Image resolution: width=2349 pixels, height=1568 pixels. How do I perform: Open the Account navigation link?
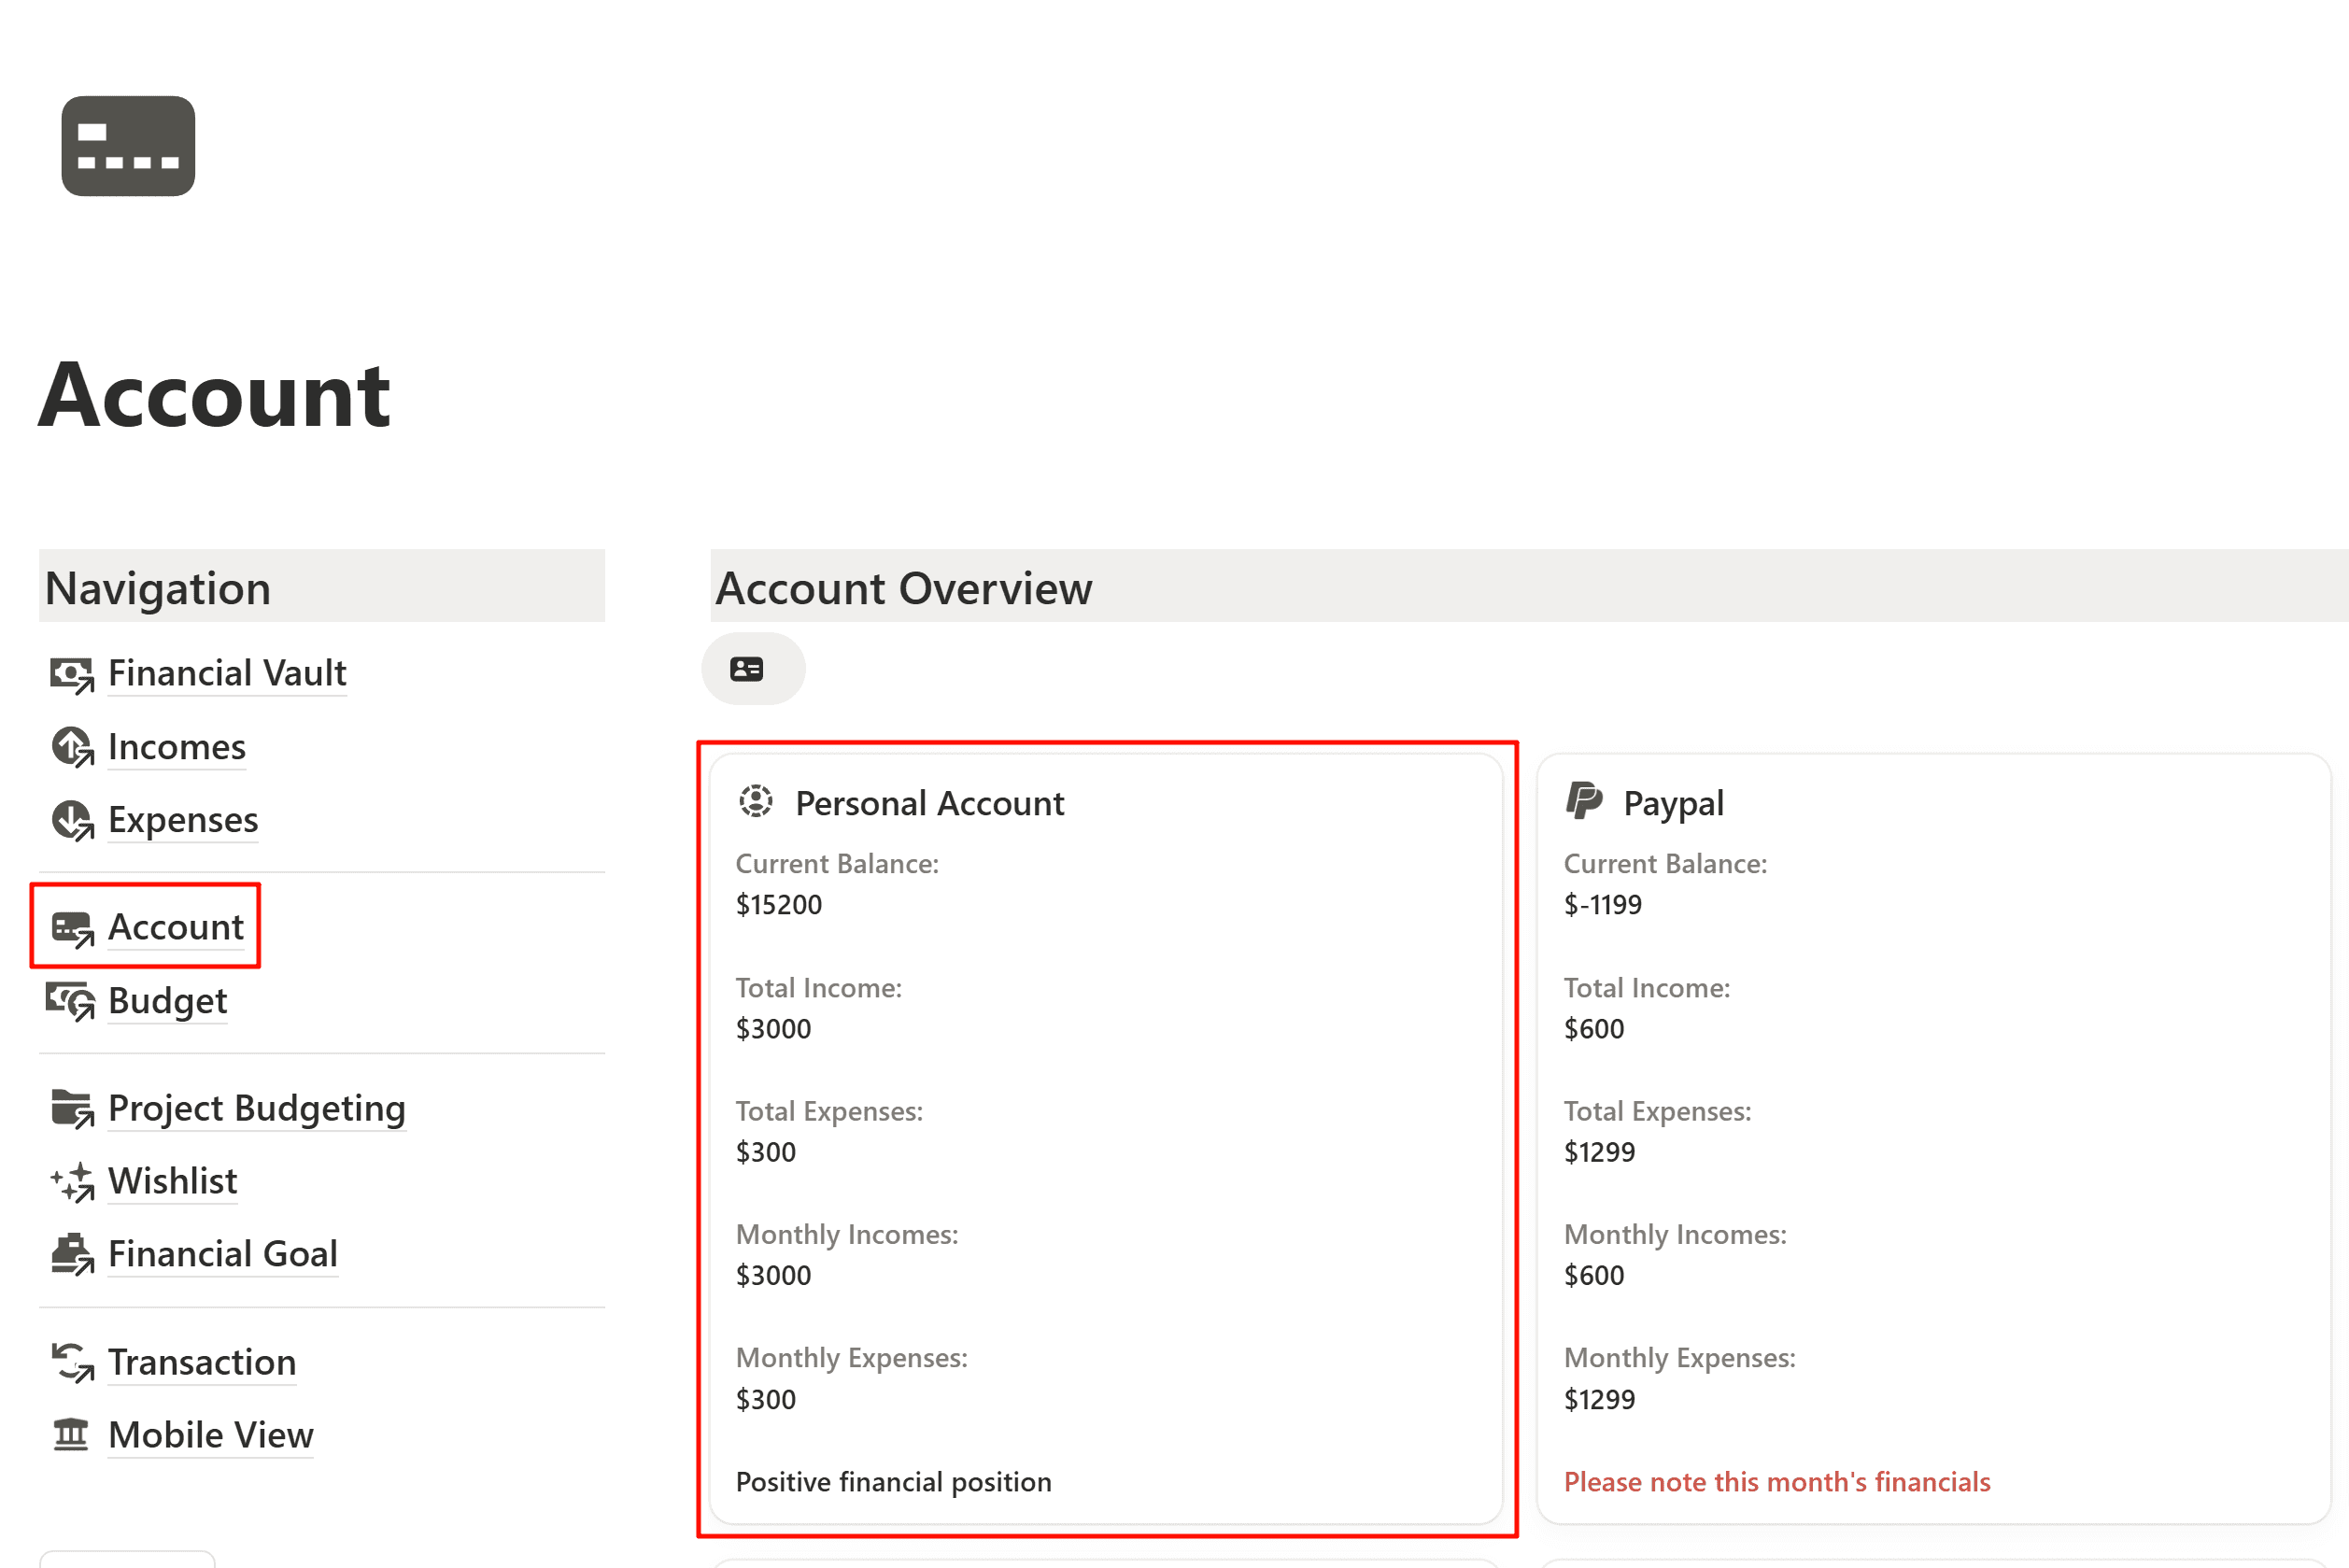coord(176,927)
